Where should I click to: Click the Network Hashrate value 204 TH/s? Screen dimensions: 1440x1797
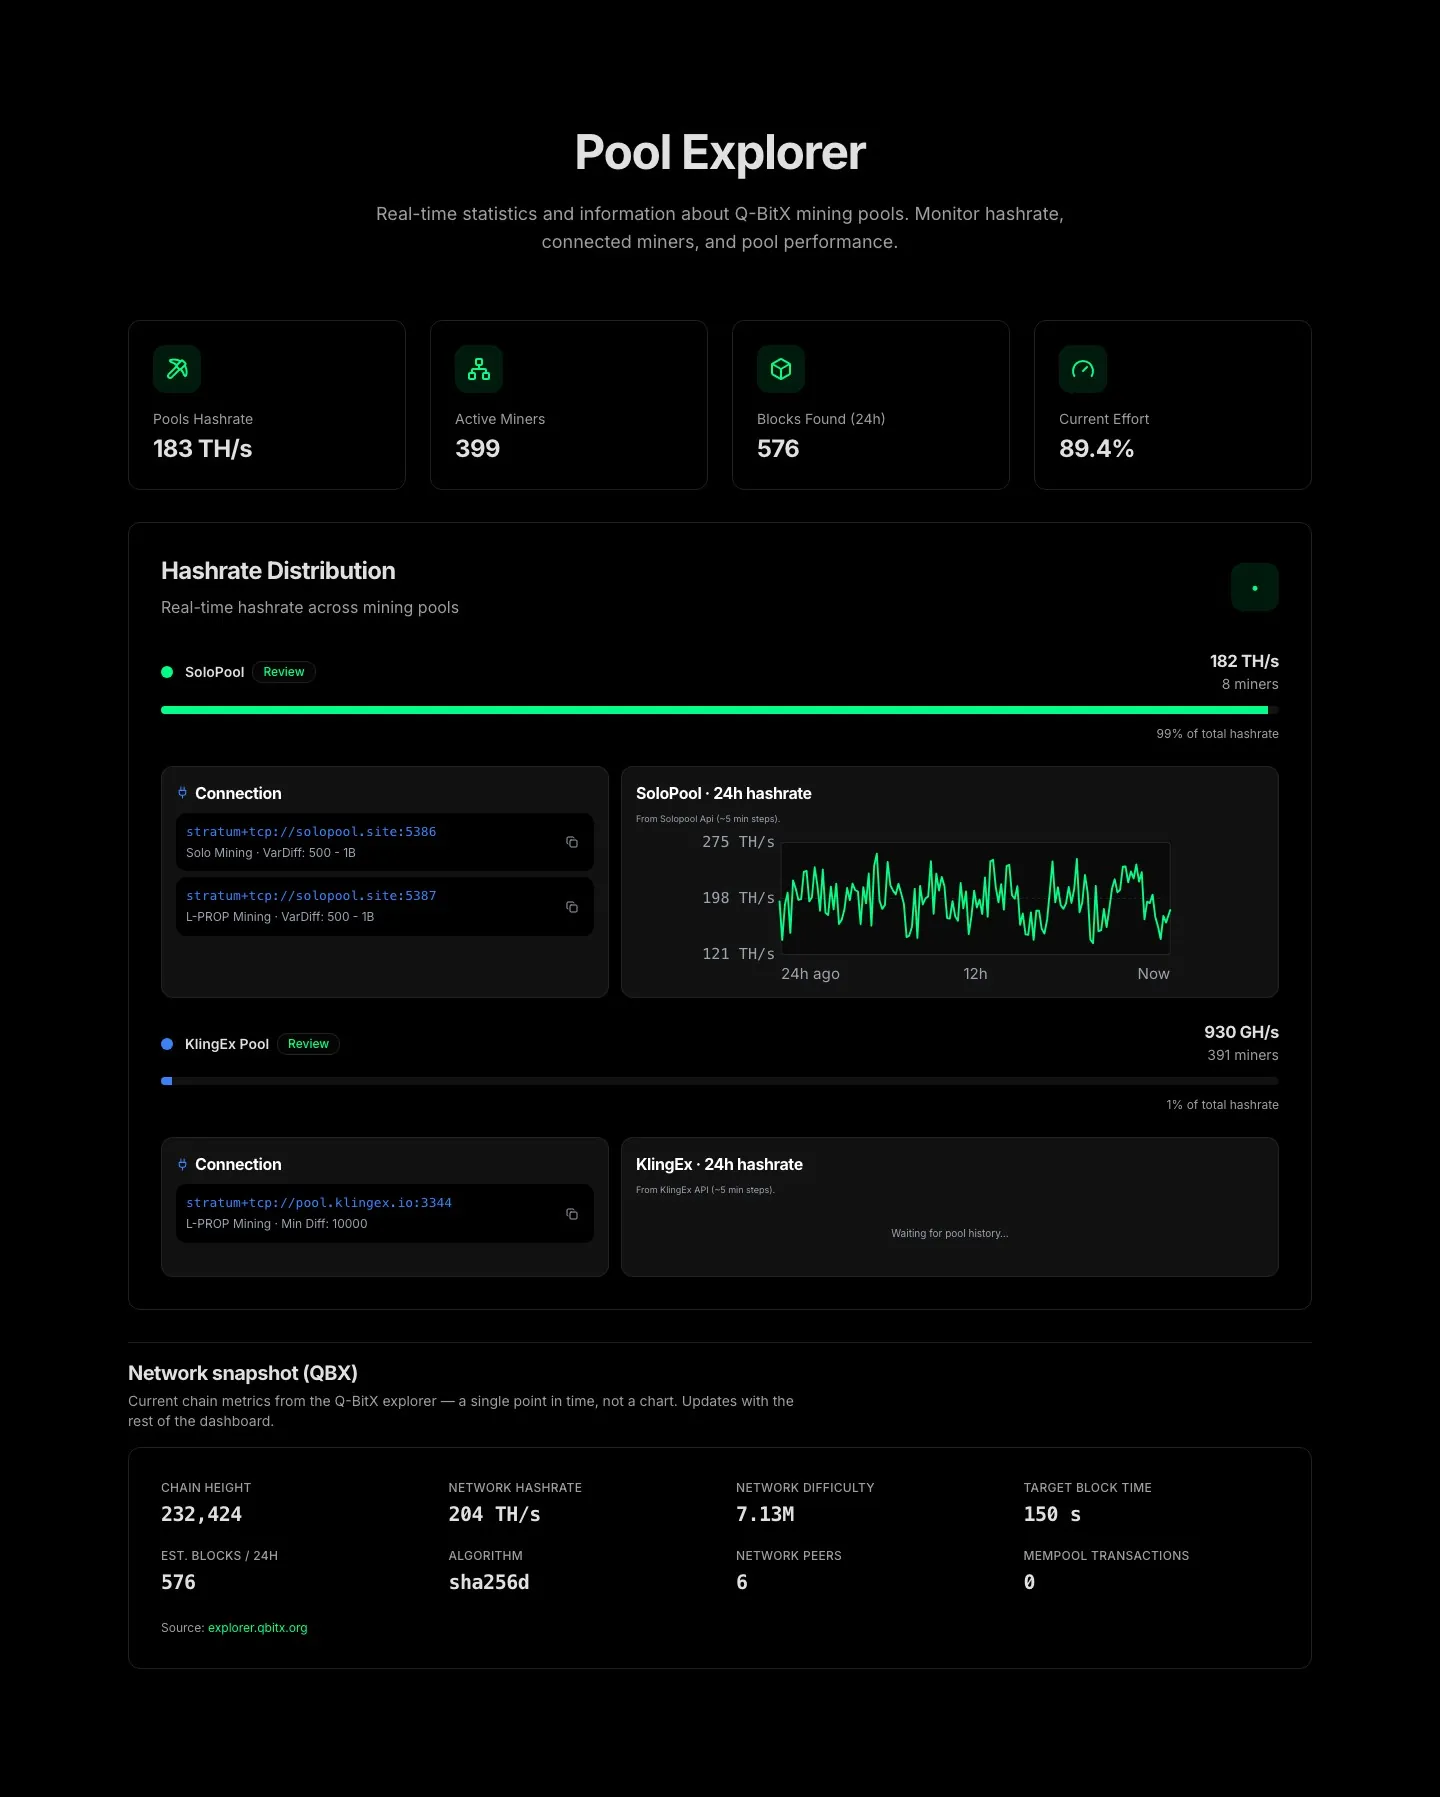494,1514
